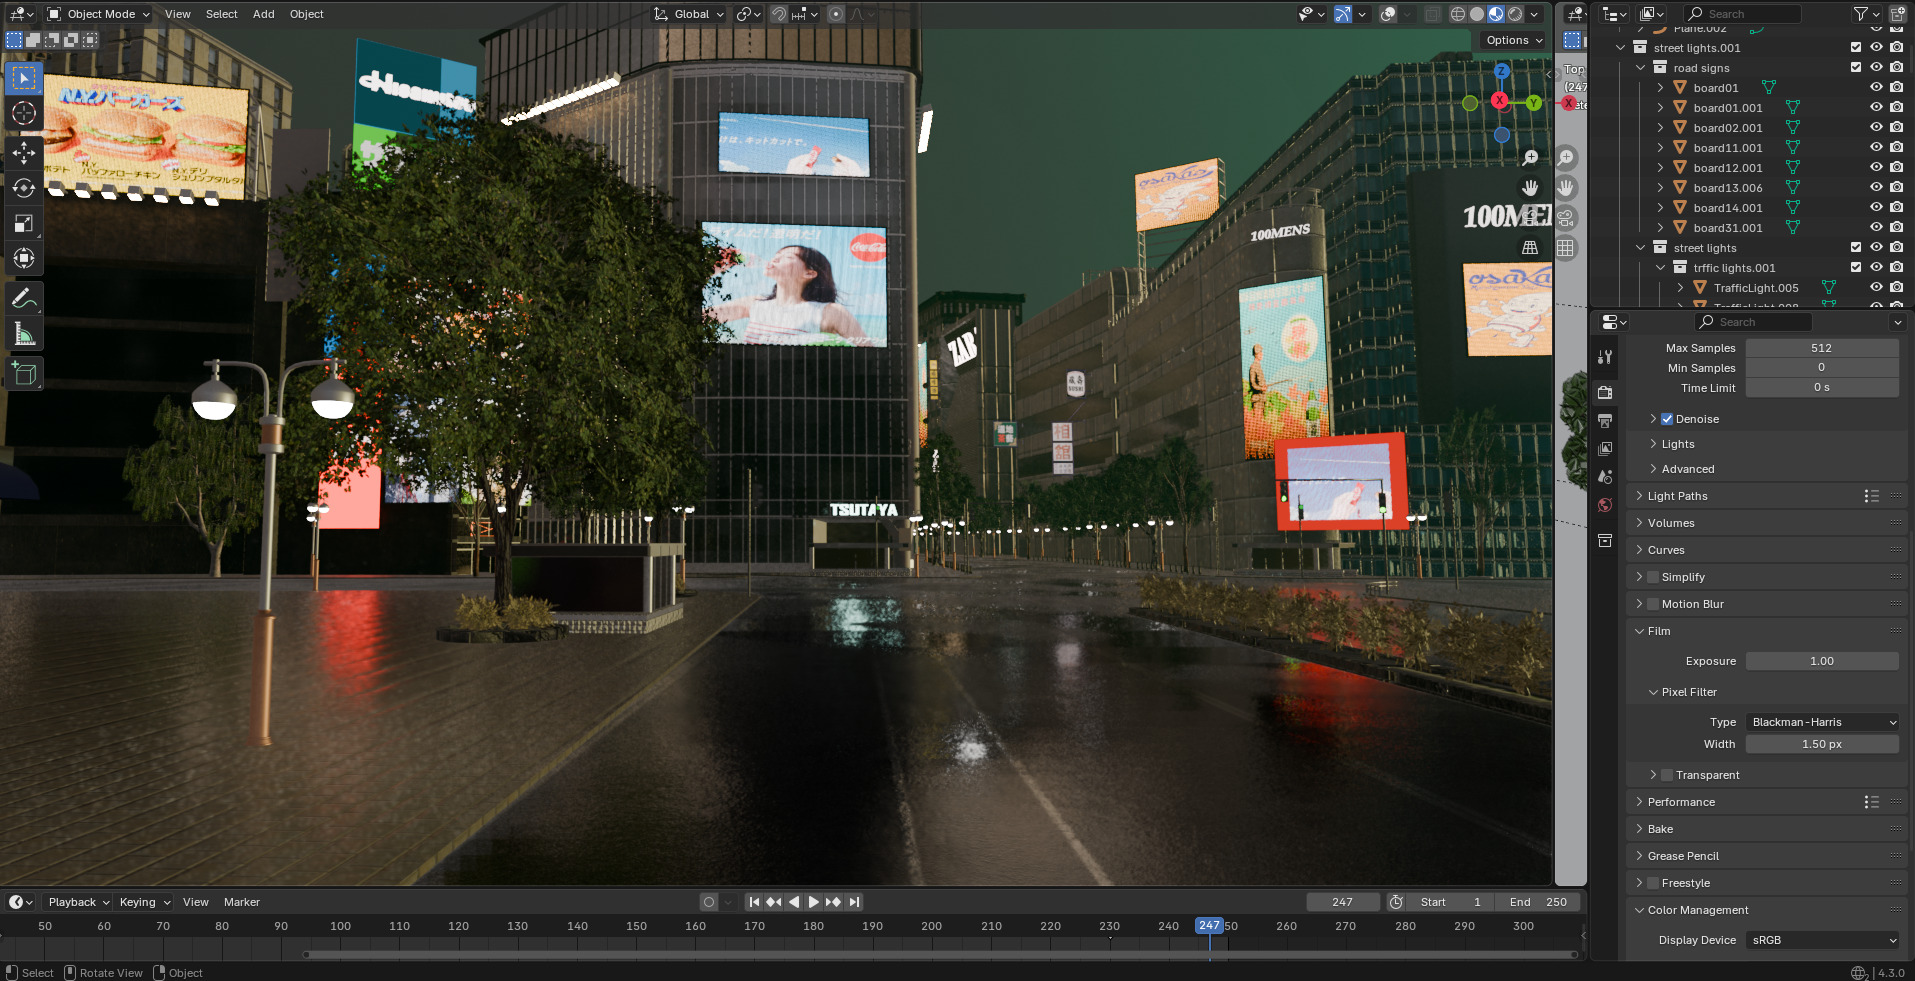Open the Object Mode dropdown
Image resolution: width=1915 pixels, height=981 pixels.
click(x=99, y=14)
